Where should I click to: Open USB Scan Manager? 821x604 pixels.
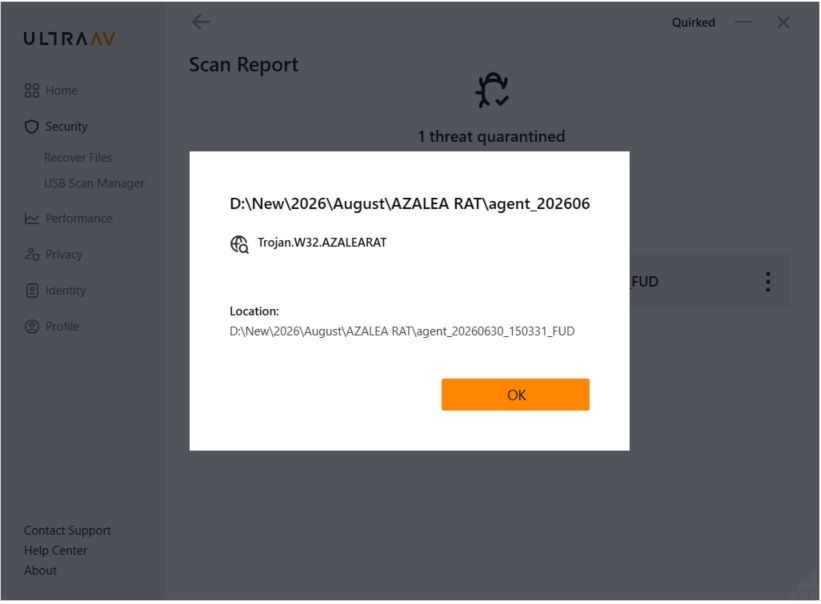[x=94, y=183]
